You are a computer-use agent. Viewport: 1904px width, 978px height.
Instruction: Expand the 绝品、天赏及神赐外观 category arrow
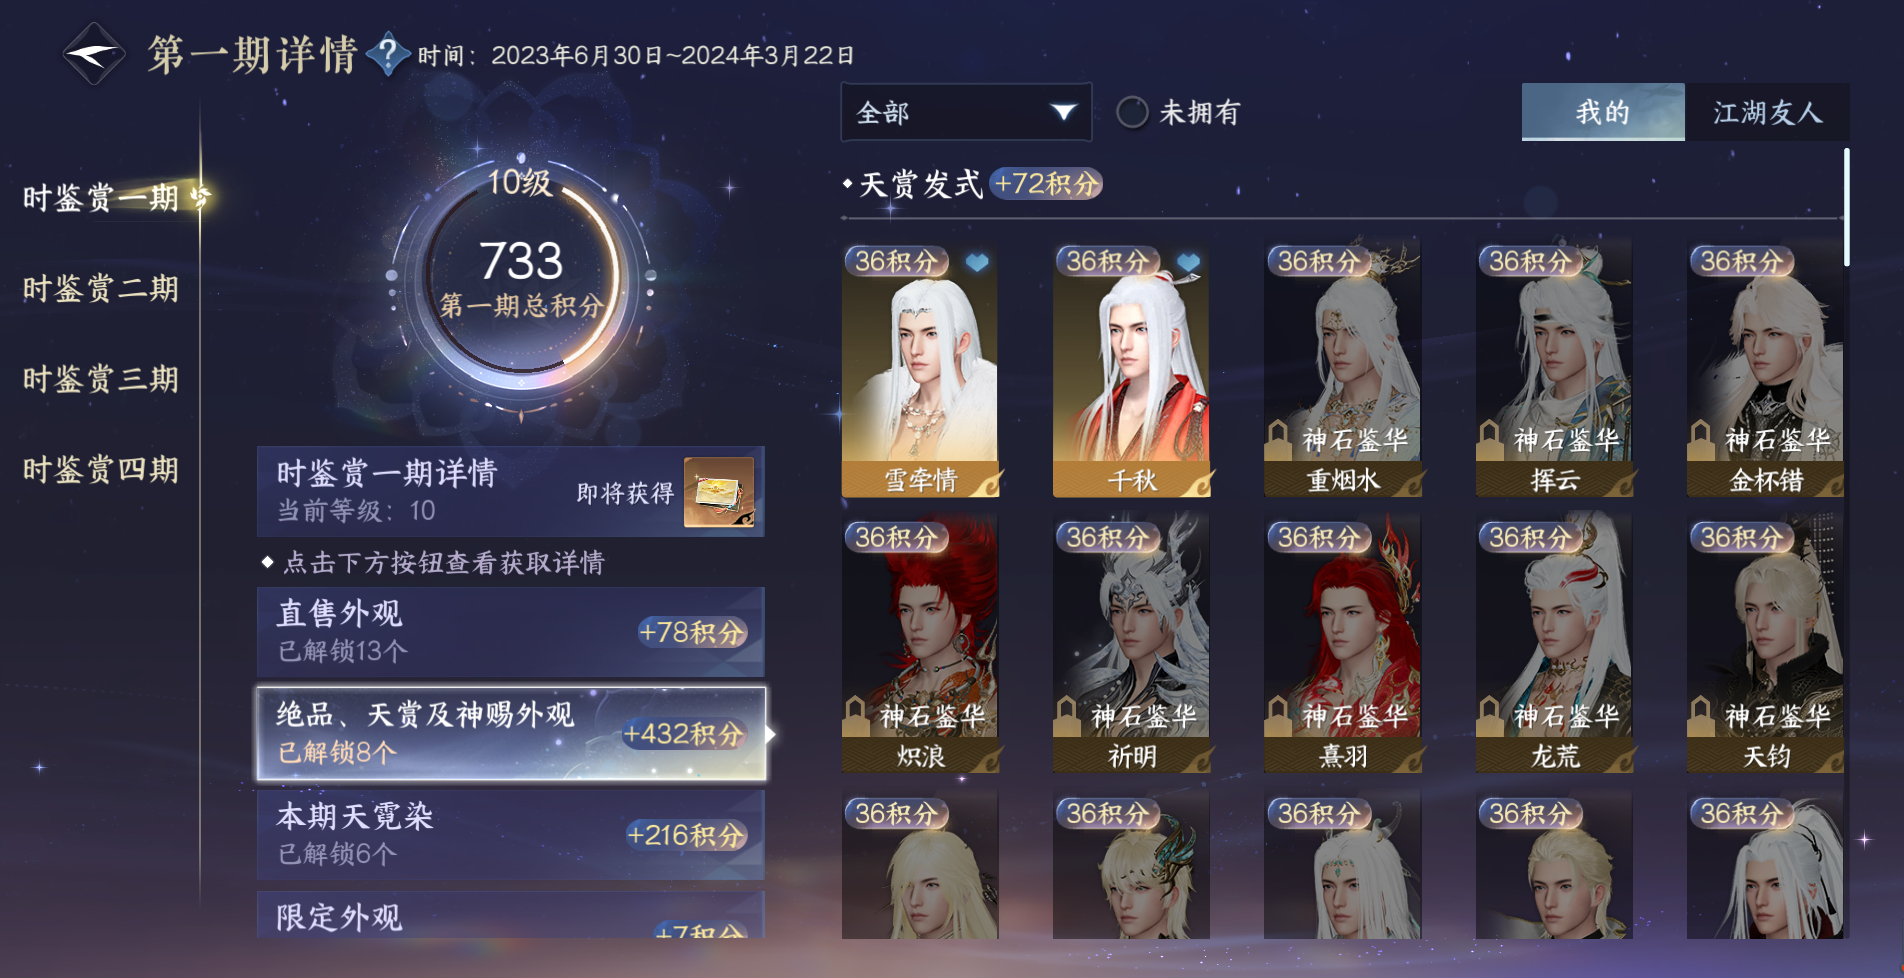tap(771, 734)
